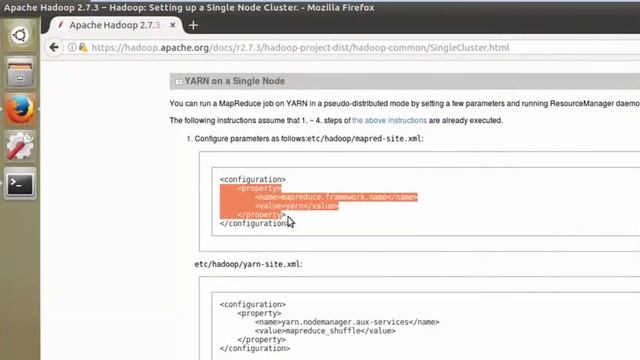Focus Firefox from the dock
Image resolution: width=640 pixels, height=360 pixels.
click(x=20, y=109)
